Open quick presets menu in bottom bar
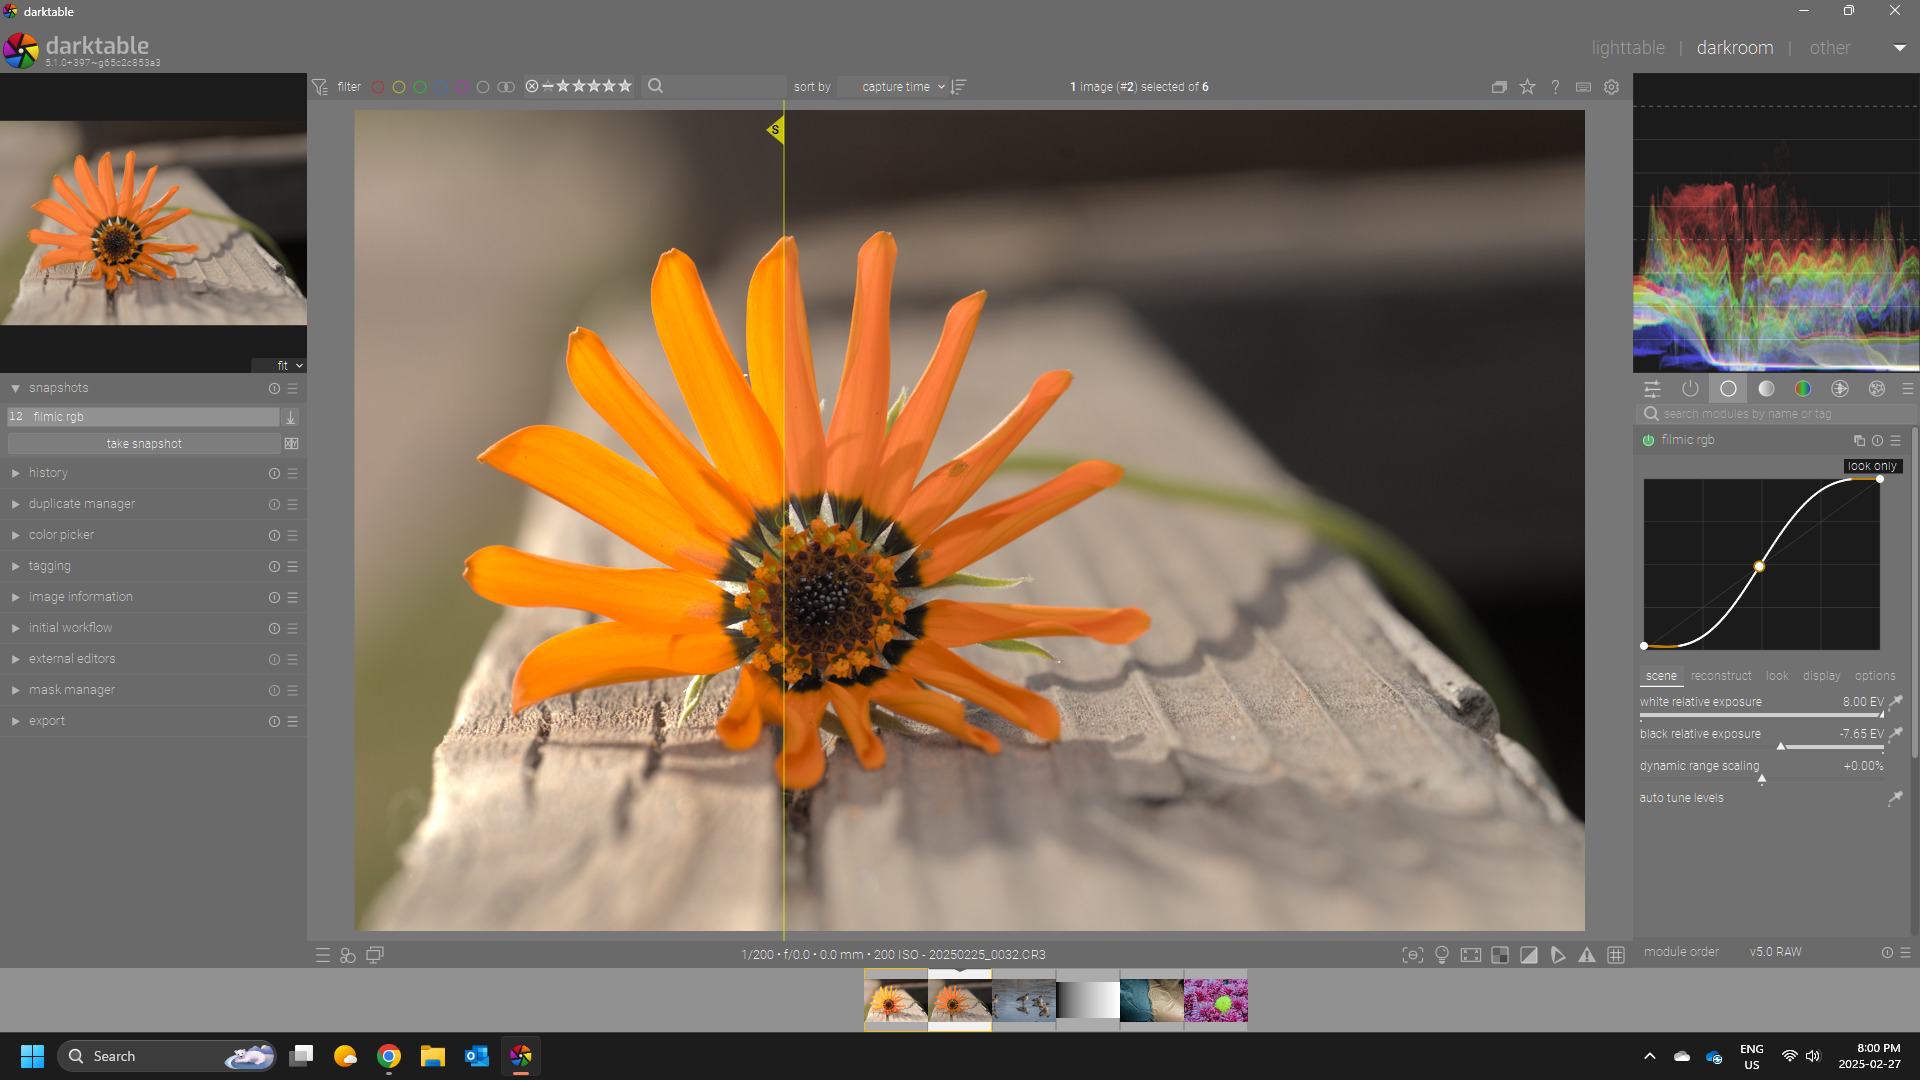Image resolution: width=1920 pixels, height=1080 pixels. (x=322, y=955)
